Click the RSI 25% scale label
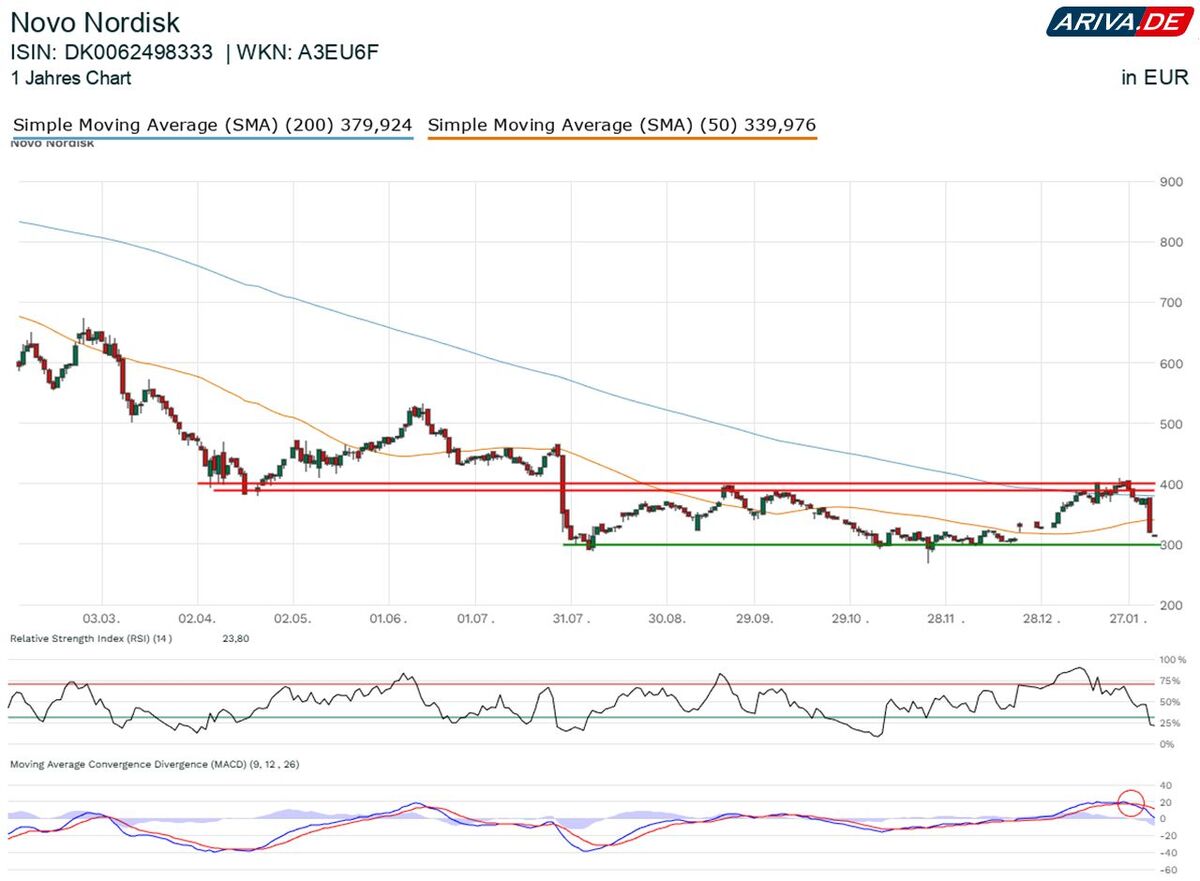Image resolution: width=1200 pixels, height=881 pixels. coord(1169,723)
